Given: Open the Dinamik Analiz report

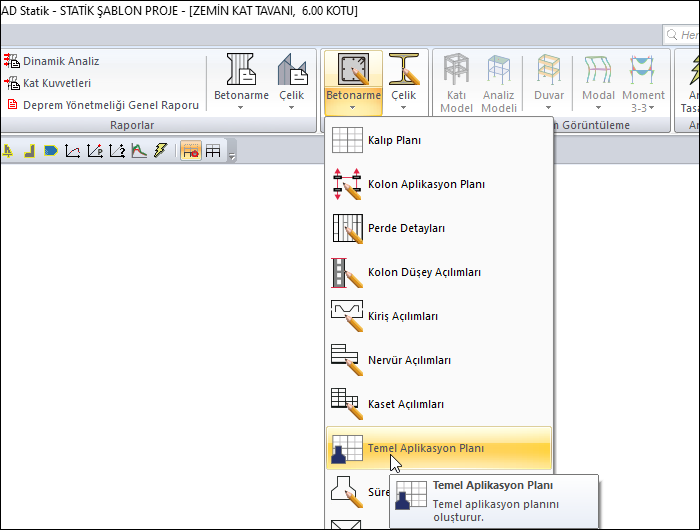Looking at the screenshot, I should click(61, 61).
